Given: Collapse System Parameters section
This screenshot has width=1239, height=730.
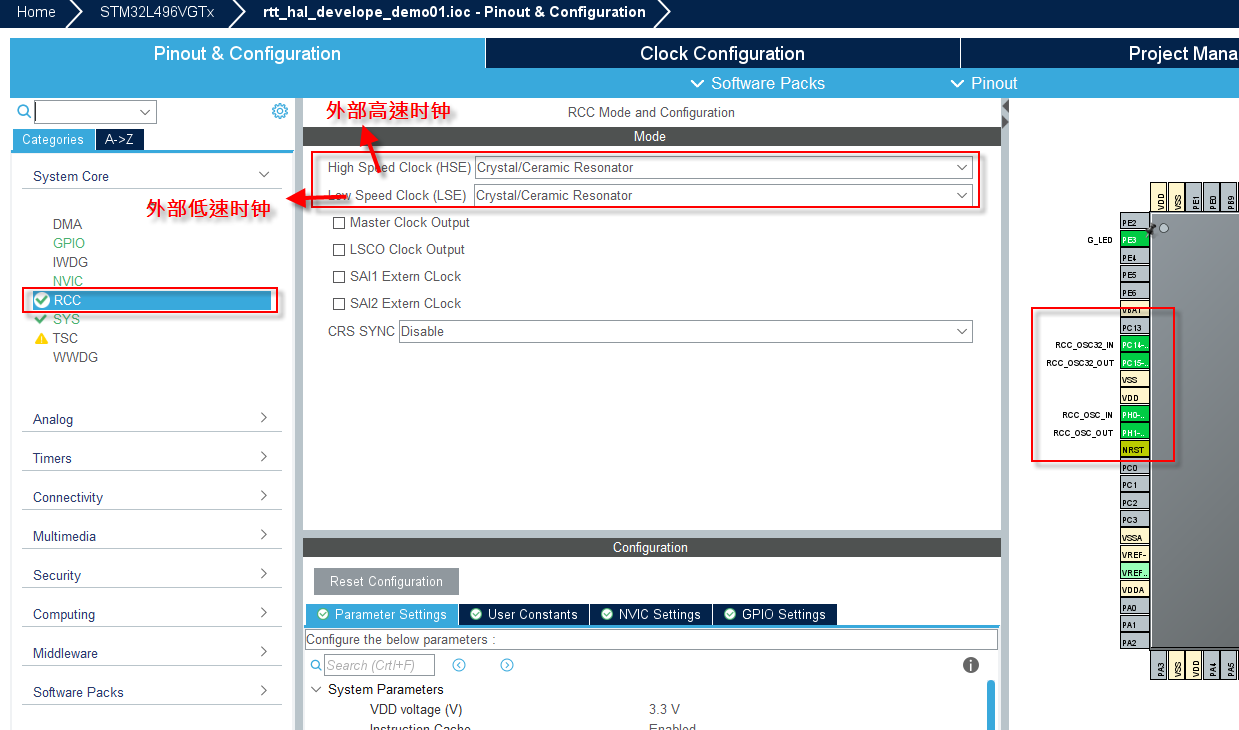Looking at the screenshot, I should tap(316, 689).
